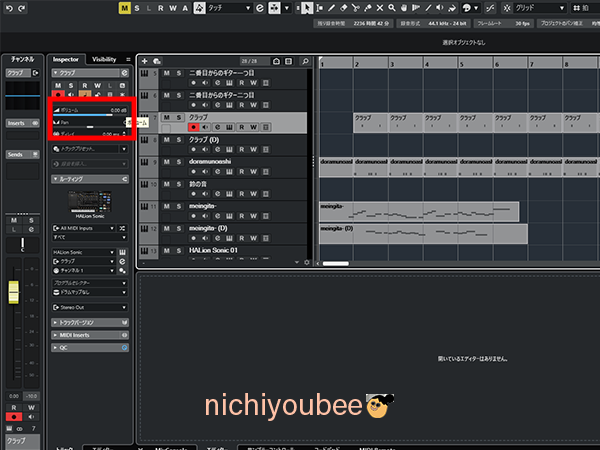The height and width of the screenshot is (450, 600).
Task: Toggle record enable on クラップ track
Action: click(193, 127)
